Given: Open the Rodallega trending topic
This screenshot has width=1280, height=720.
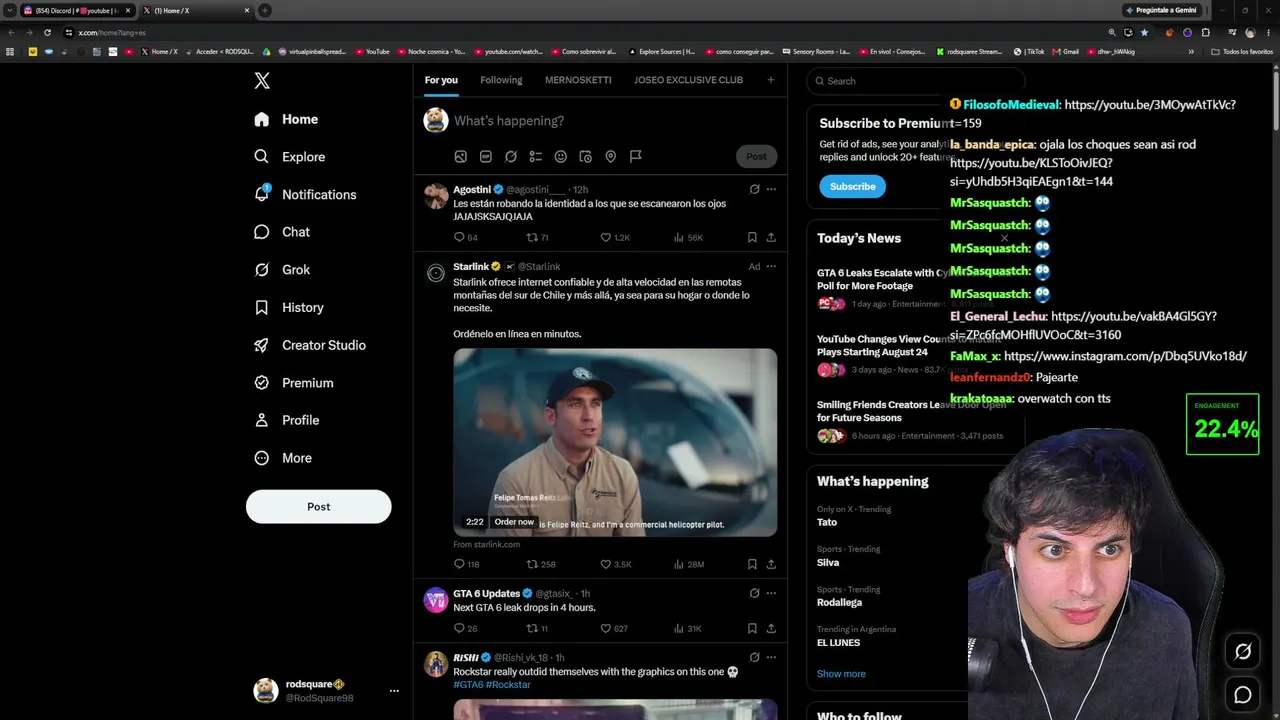Looking at the screenshot, I should (x=839, y=602).
